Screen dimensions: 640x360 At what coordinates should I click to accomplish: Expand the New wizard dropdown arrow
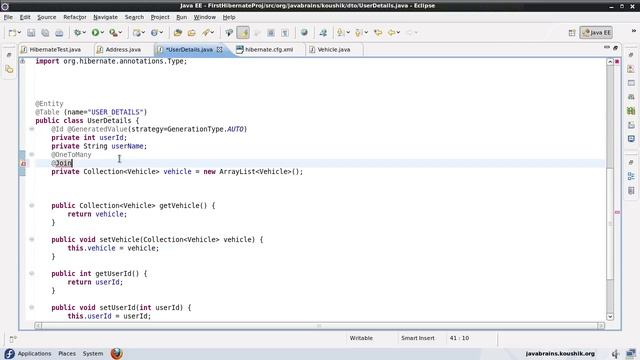pos(19,33)
